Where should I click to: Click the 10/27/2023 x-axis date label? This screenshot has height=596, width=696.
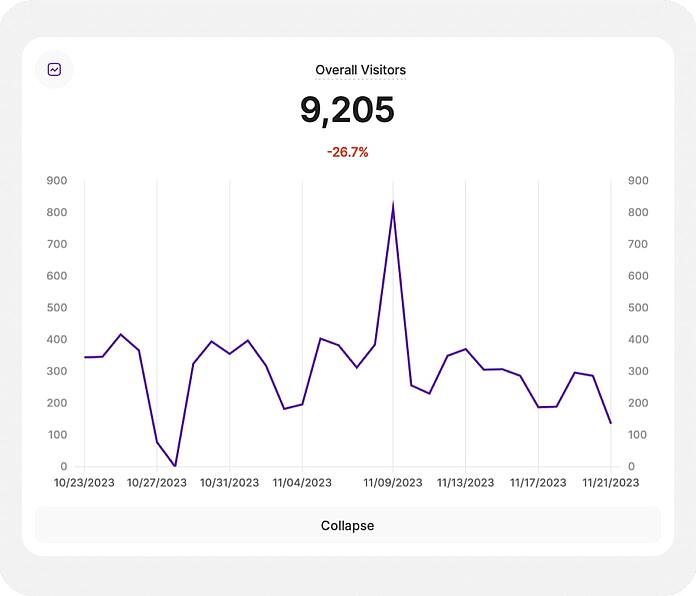click(x=157, y=482)
